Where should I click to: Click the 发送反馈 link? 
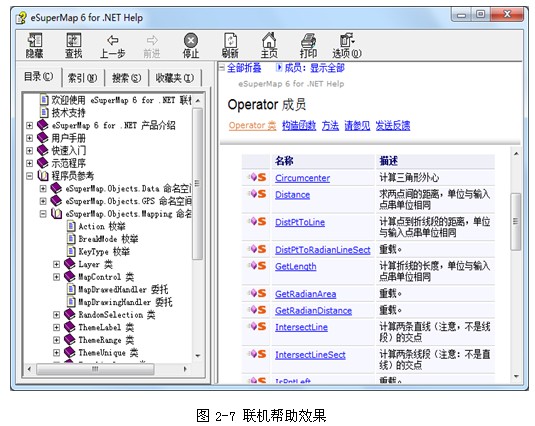tap(393, 126)
